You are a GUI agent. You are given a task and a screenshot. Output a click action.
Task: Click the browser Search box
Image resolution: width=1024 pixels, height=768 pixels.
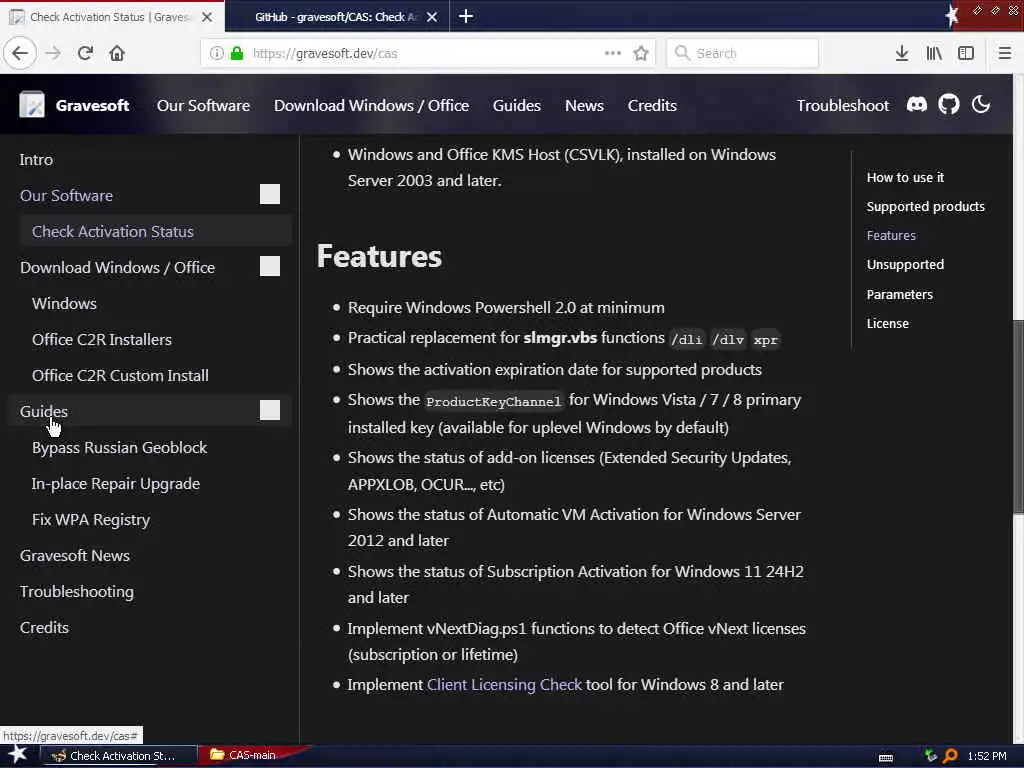pos(743,53)
